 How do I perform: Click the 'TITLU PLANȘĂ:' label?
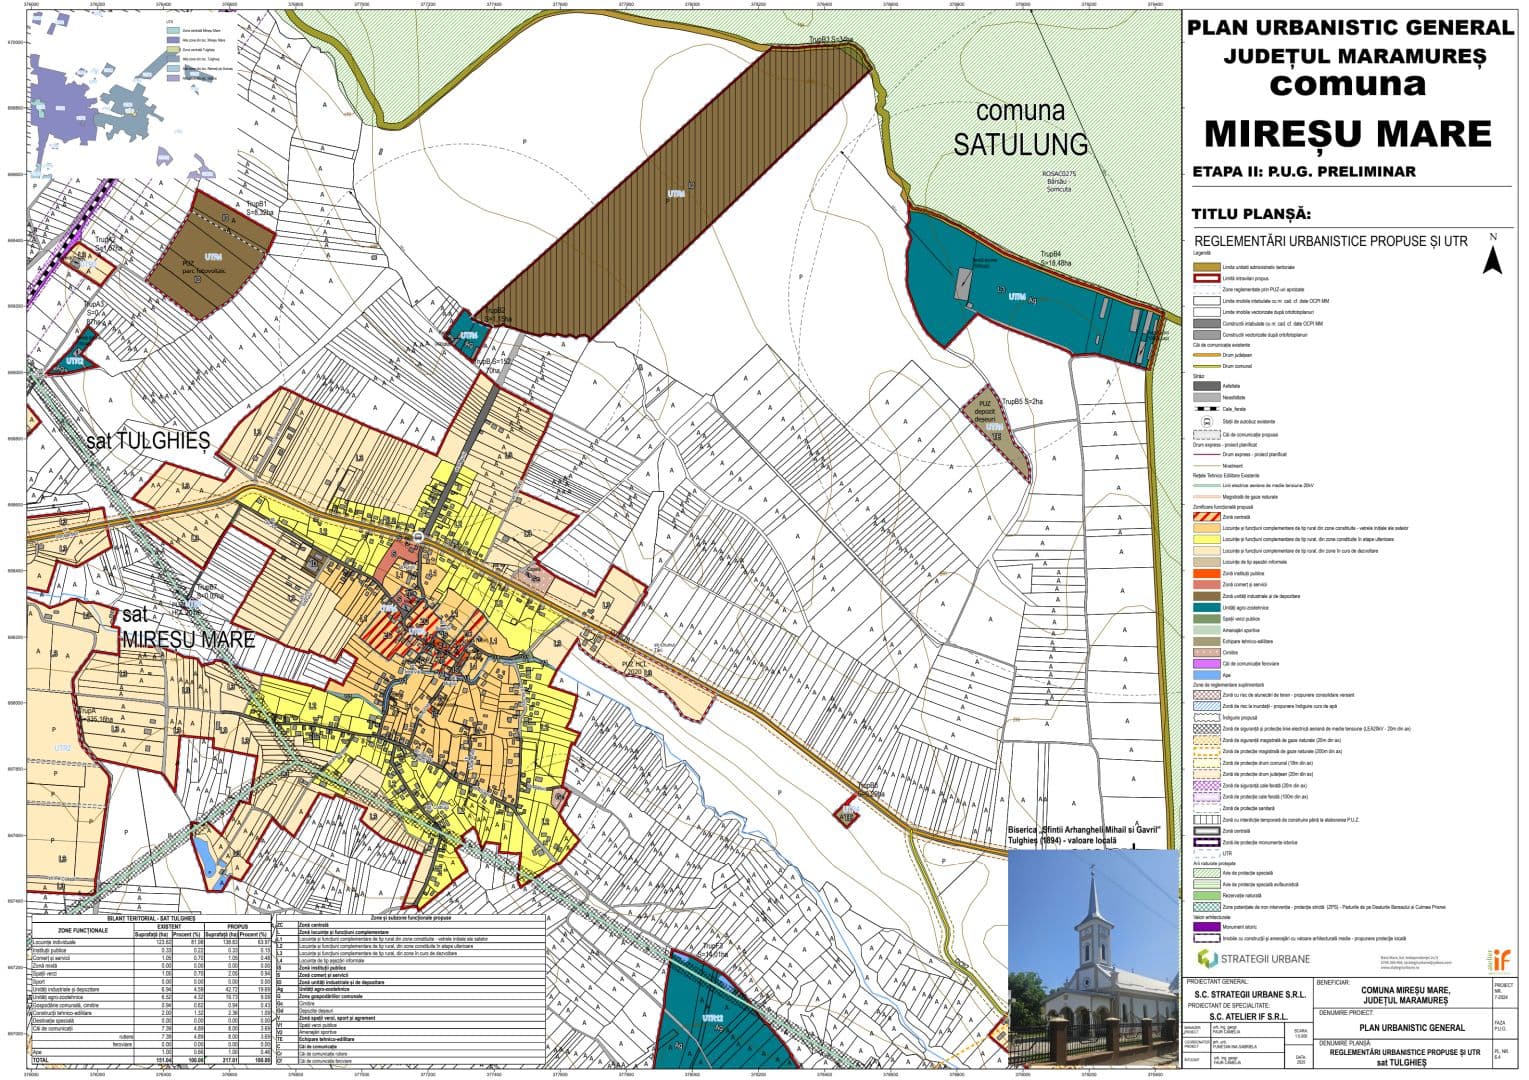pyautogui.click(x=1251, y=214)
